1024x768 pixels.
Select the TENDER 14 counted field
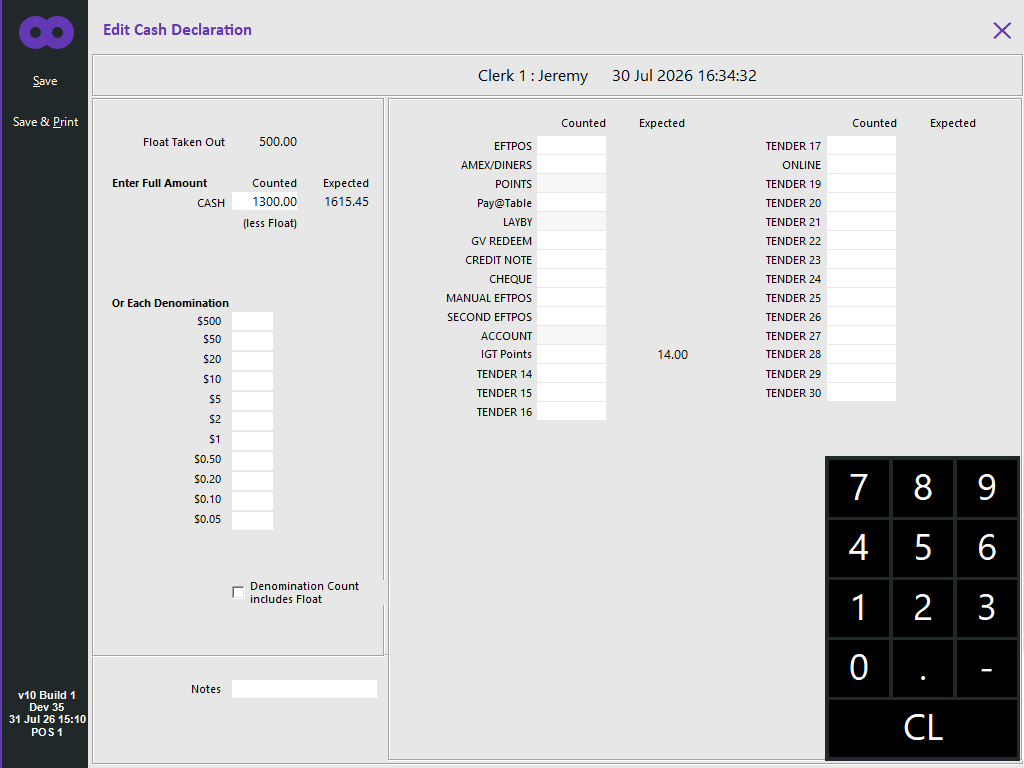[x=571, y=374]
